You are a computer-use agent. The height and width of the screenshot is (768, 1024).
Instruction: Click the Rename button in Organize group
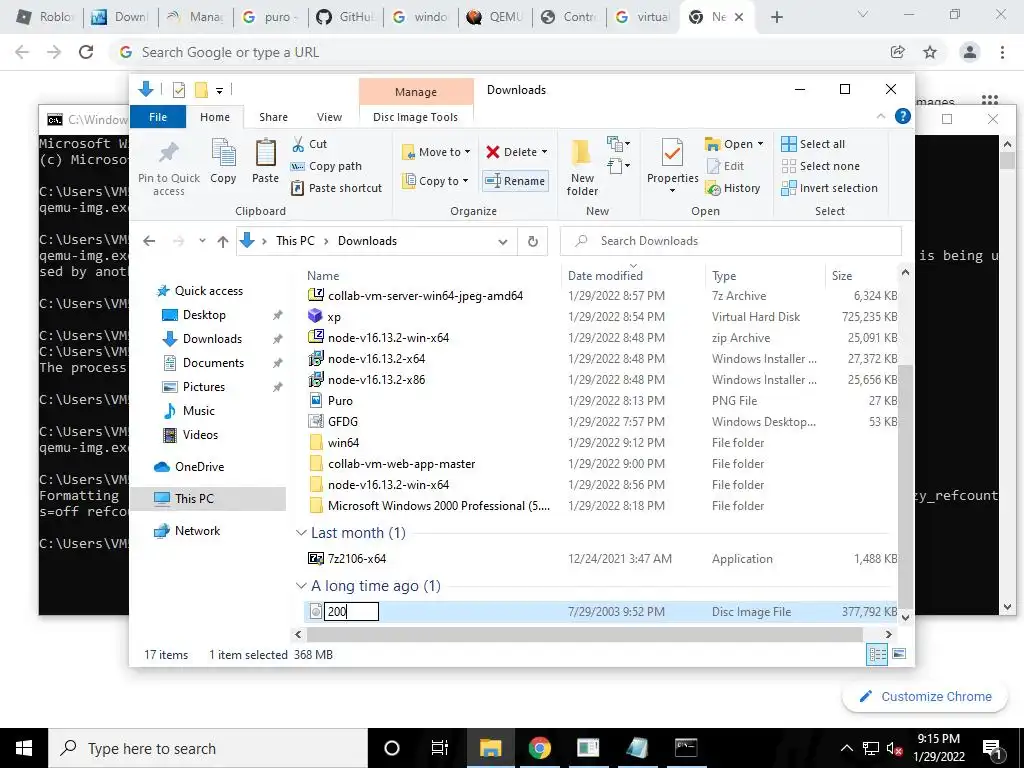click(x=515, y=181)
